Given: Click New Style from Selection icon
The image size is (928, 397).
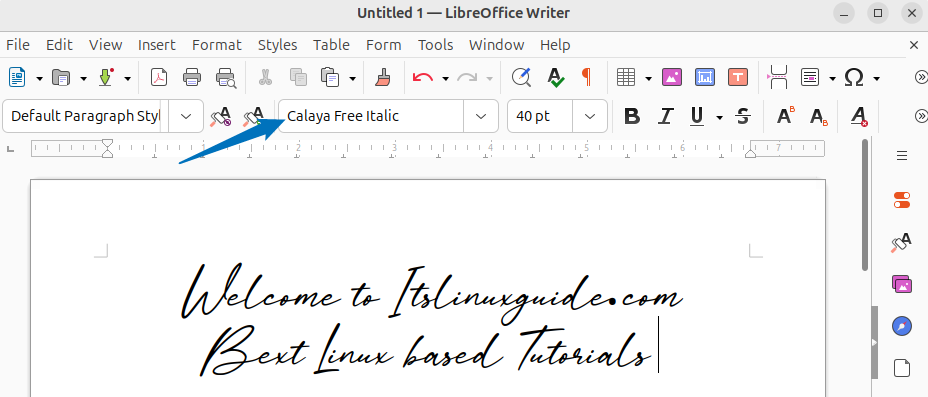Looking at the screenshot, I should [254, 116].
